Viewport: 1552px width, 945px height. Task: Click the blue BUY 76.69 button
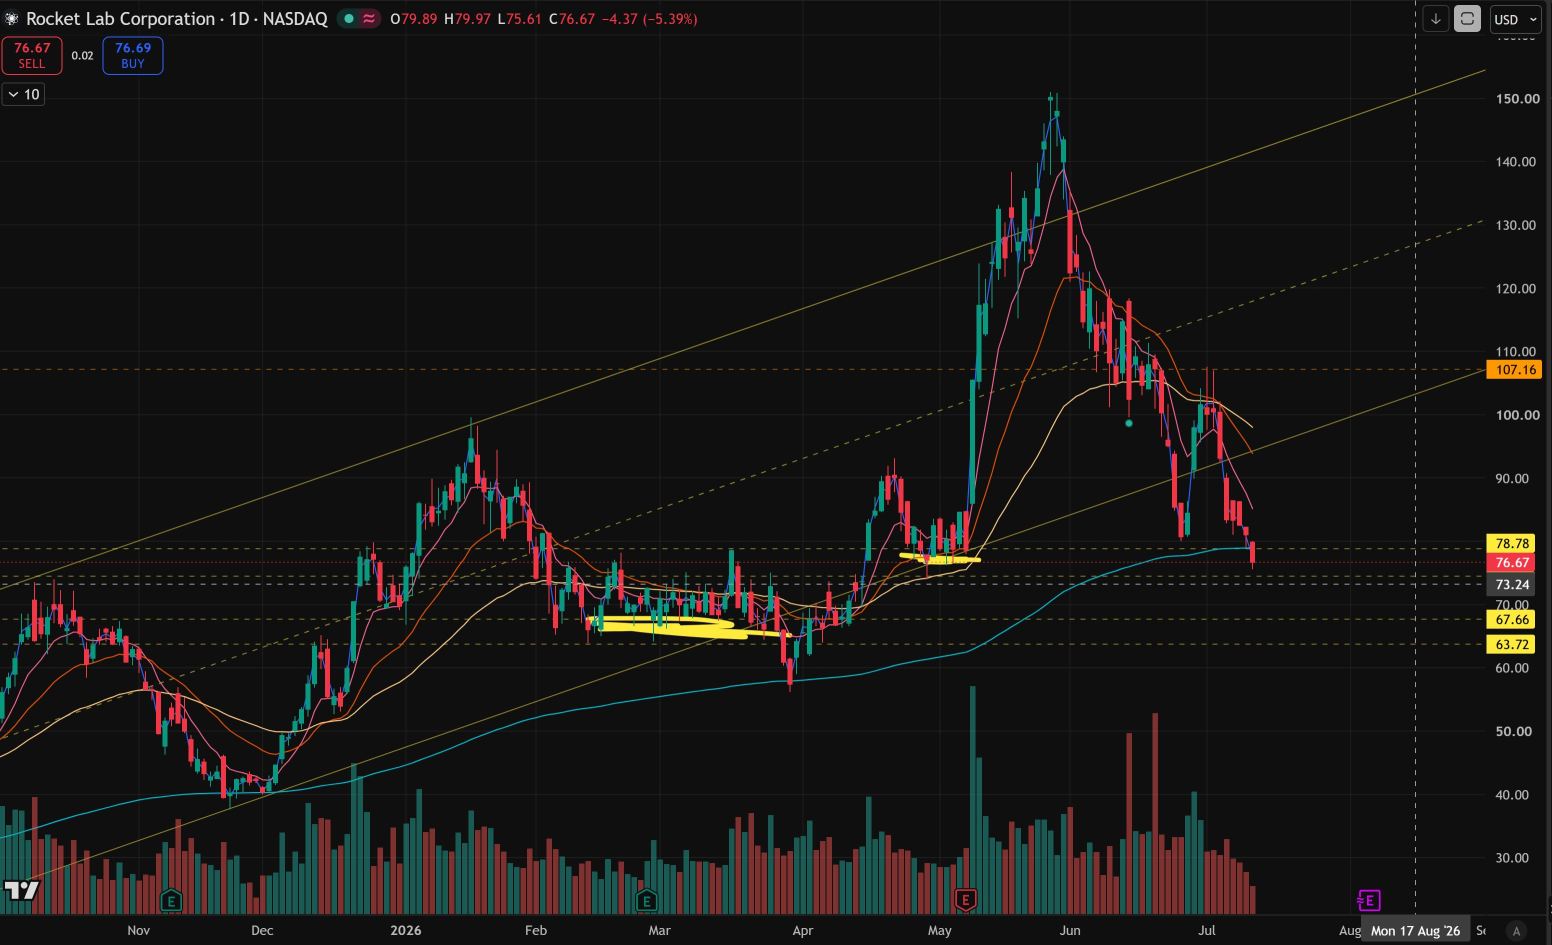(133, 55)
